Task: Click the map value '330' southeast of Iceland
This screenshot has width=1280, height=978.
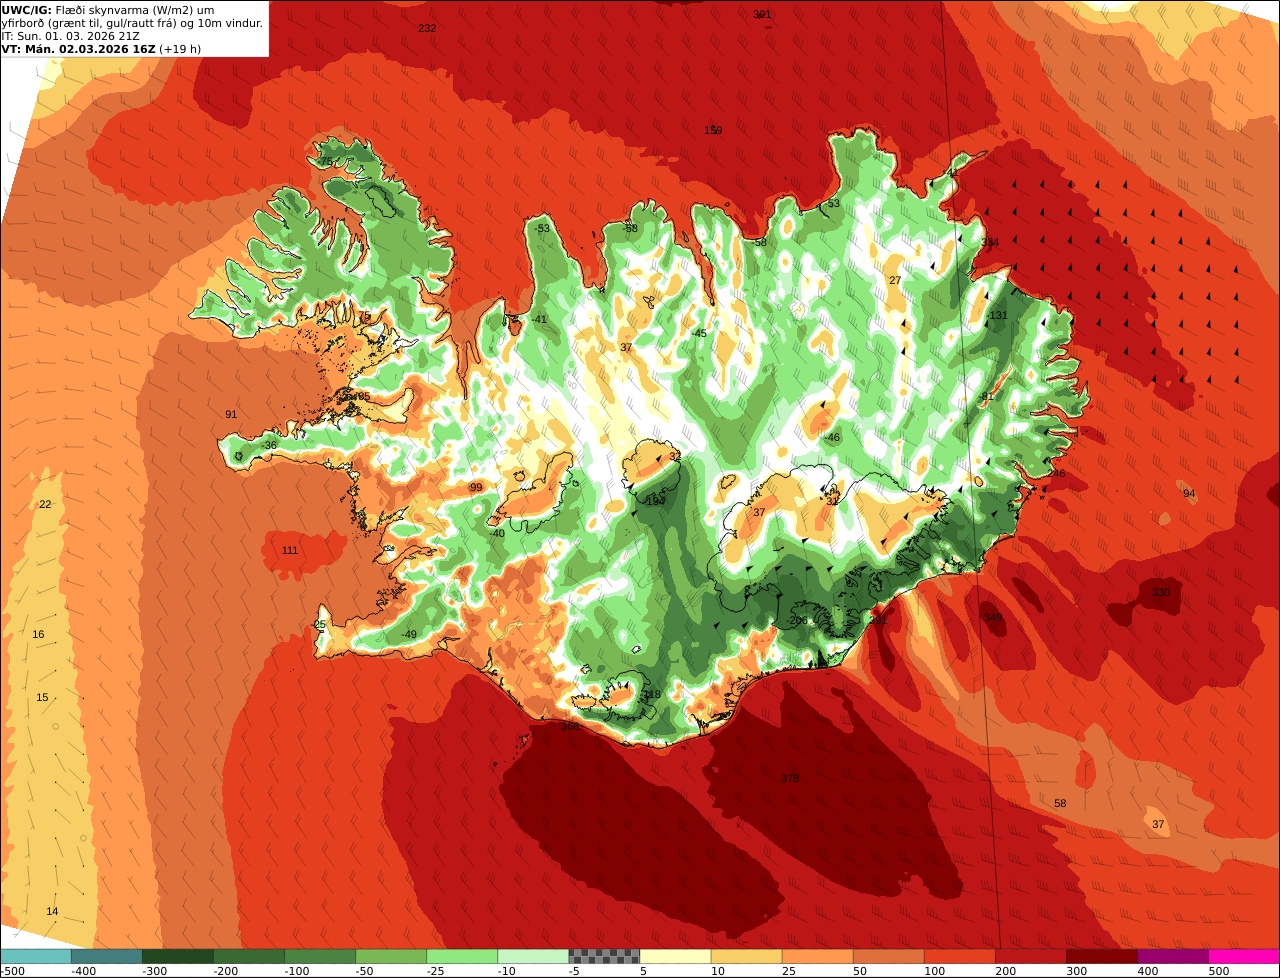Action: coord(1160,592)
